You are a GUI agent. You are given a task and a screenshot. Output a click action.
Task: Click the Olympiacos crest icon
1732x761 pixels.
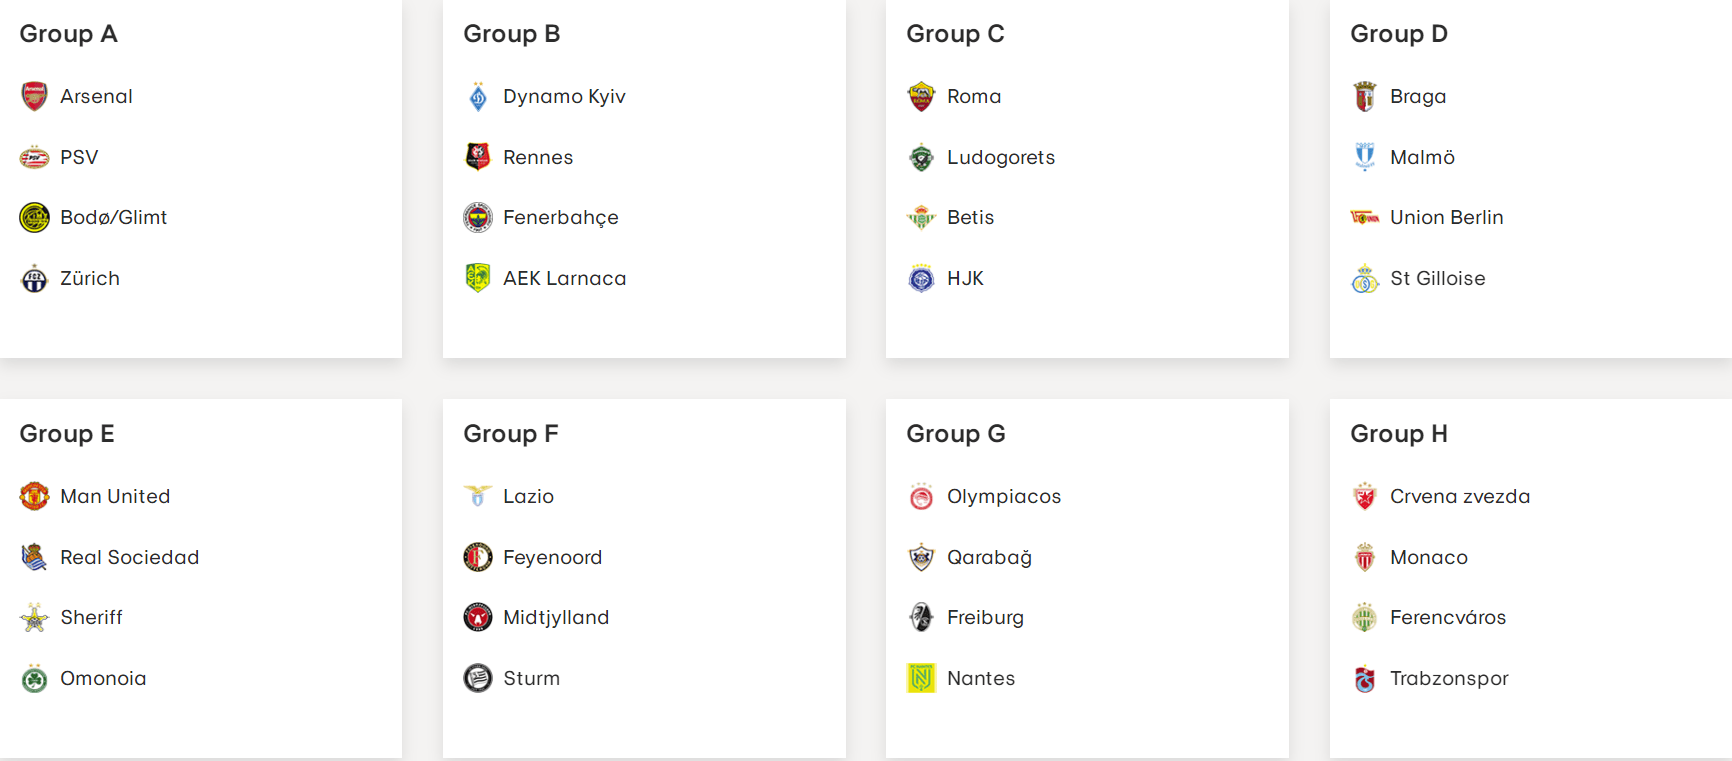(921, 496)
